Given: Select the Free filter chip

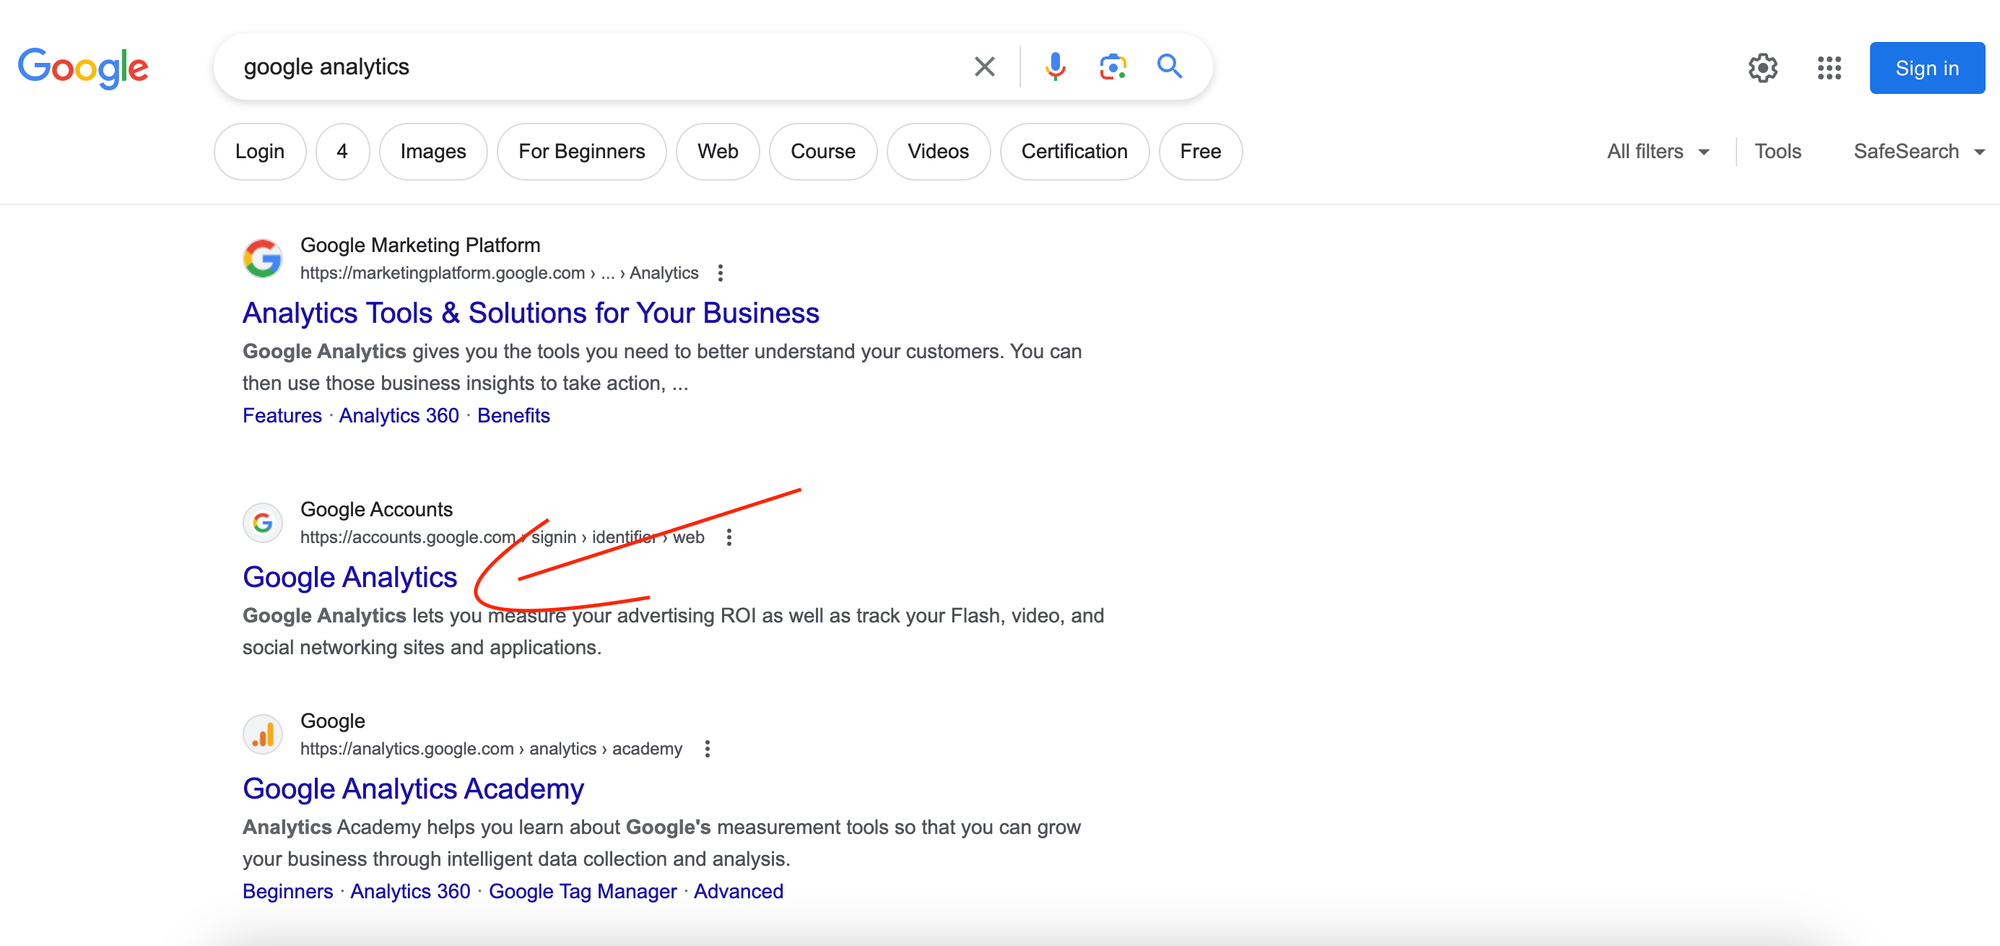Looking at the screenshot, I should pos(1200,152).
